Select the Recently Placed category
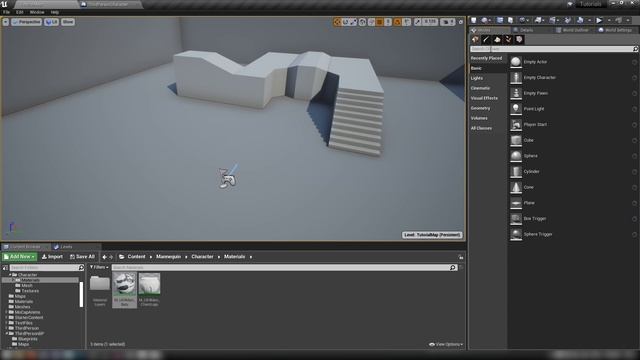The height and width of the screenshot is (360, 640). [x=487, y=58]
